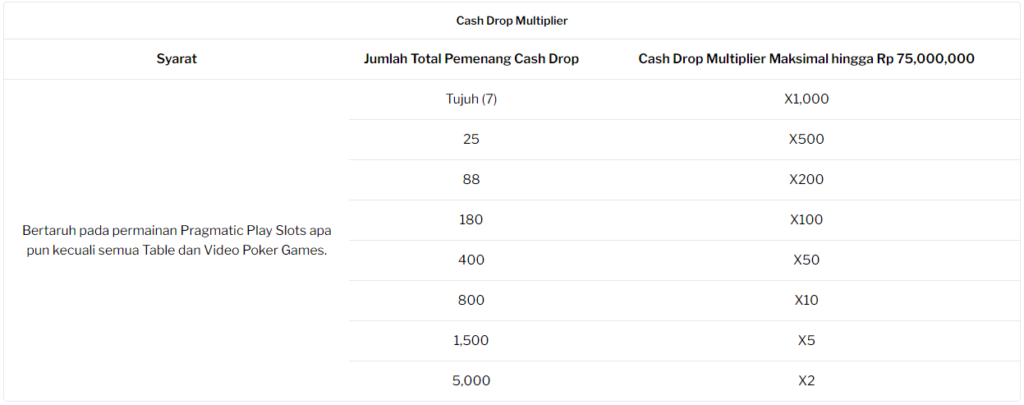Select the Syarat column header

point(176,59)
